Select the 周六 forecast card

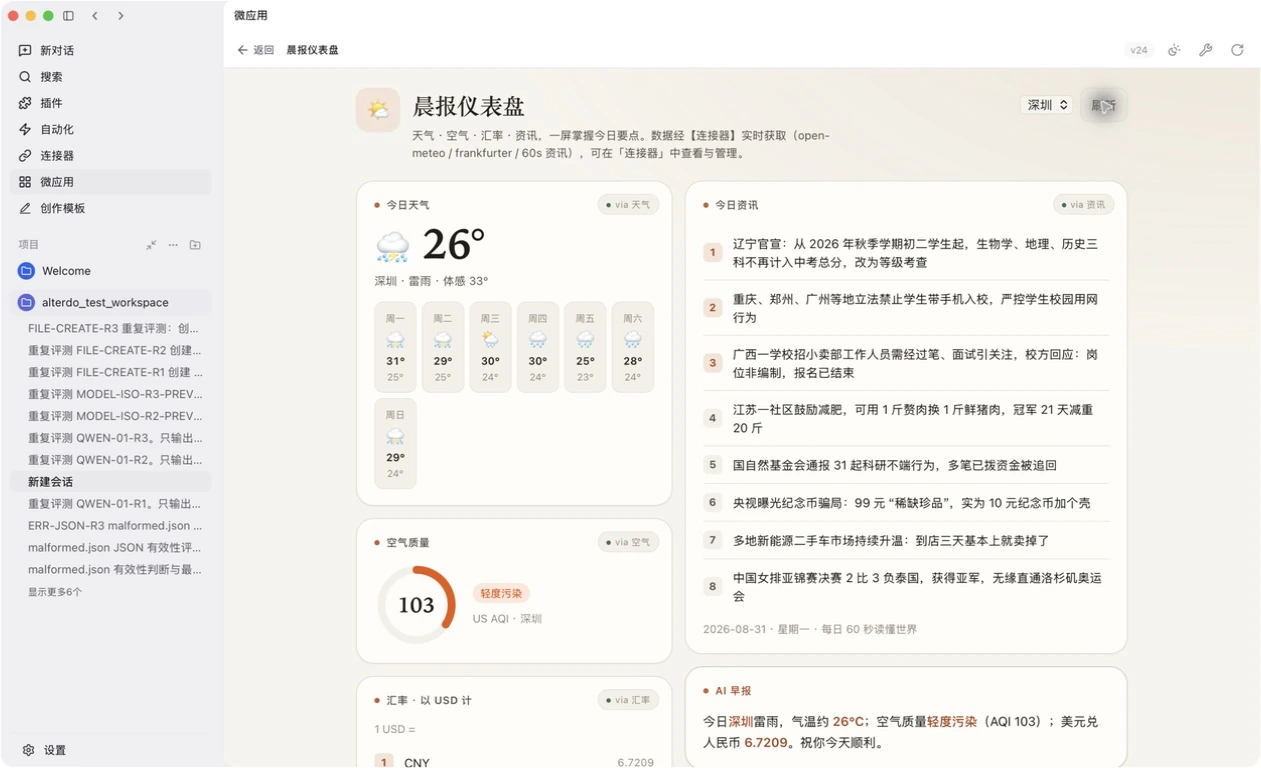(633, 347)
